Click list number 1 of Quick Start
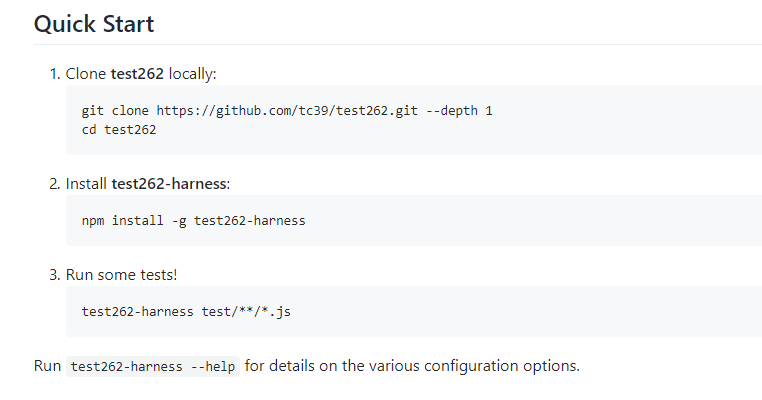This screenshot has height=400, width=762. tap(55, 74)
